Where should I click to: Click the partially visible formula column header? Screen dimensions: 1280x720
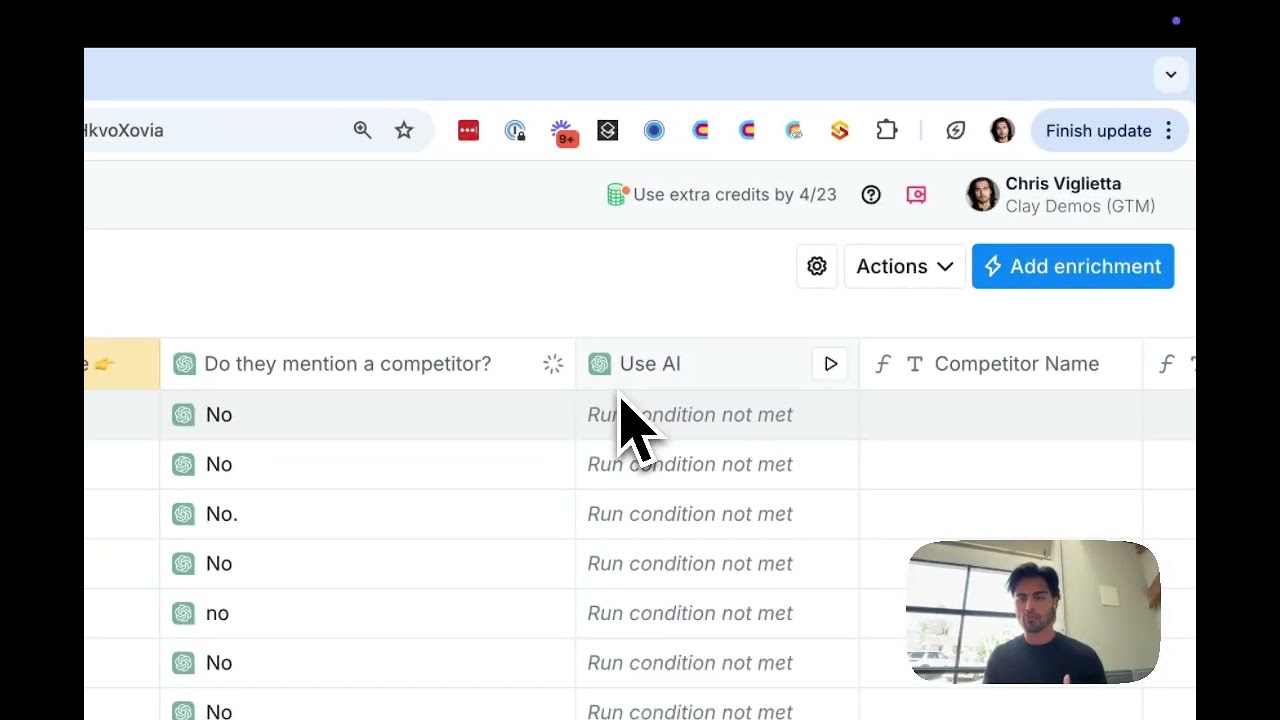(x=1169, y=364)
